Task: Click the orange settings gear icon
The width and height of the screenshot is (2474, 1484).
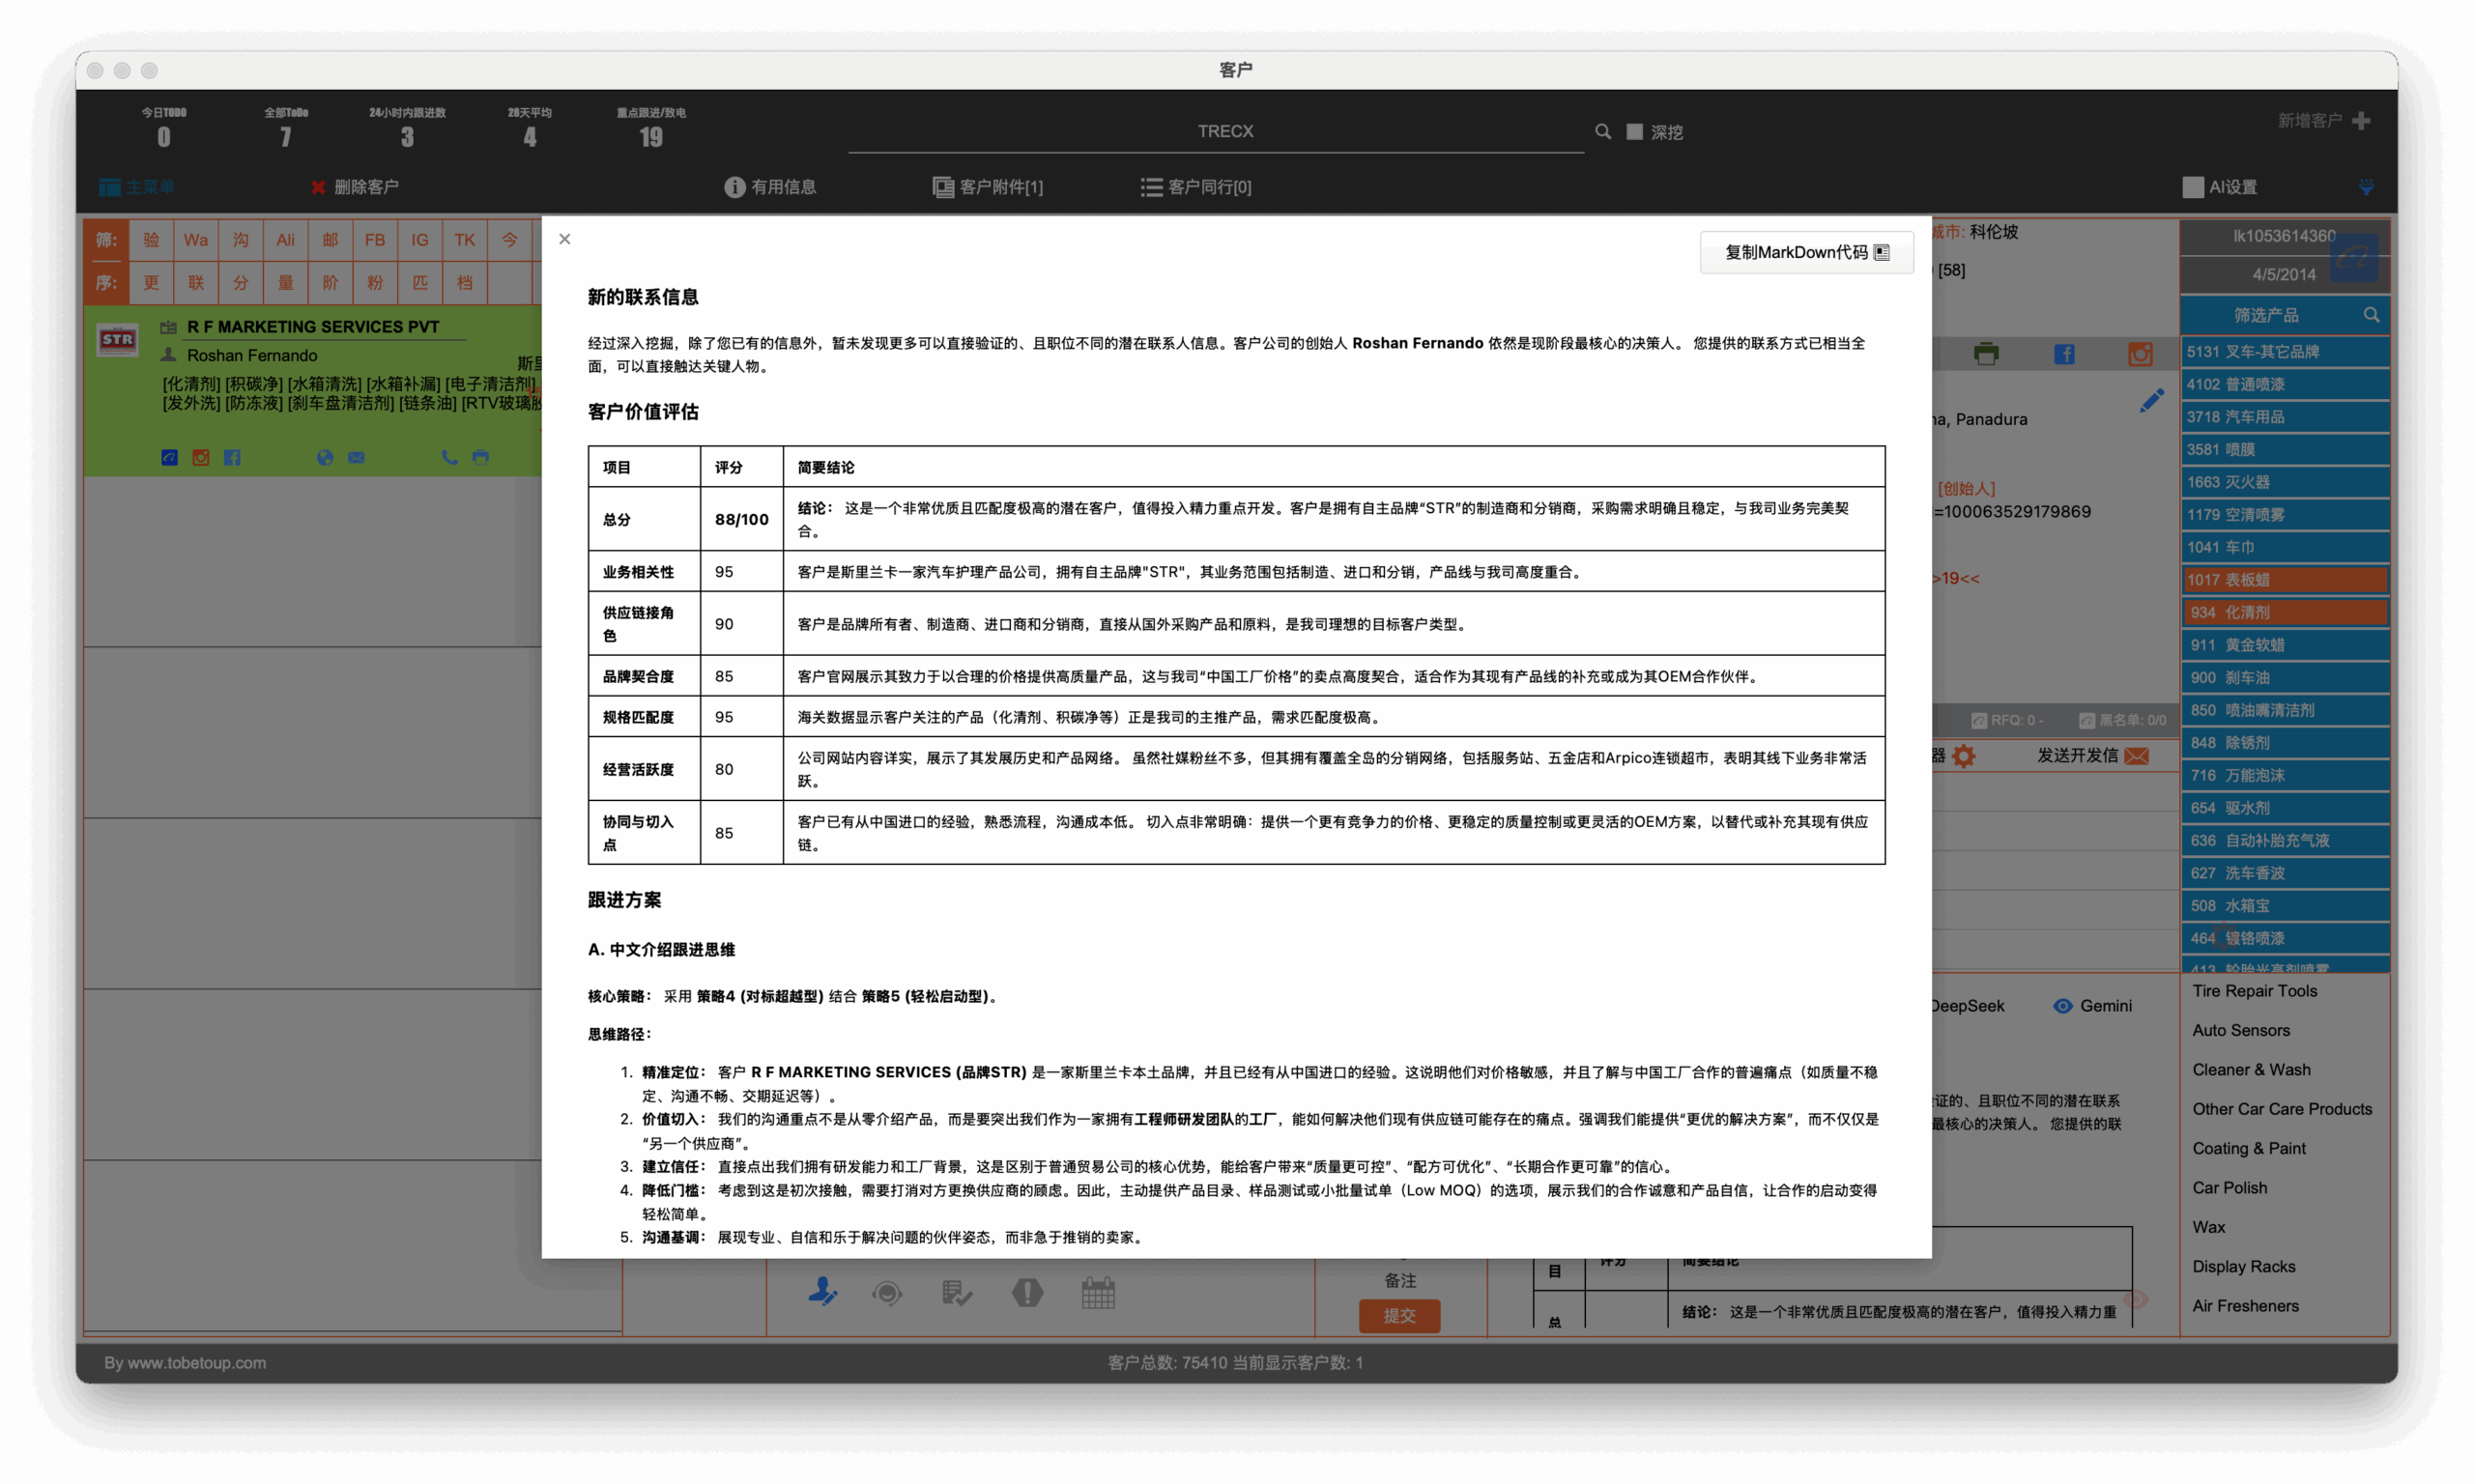Action: coord(1964,756)
